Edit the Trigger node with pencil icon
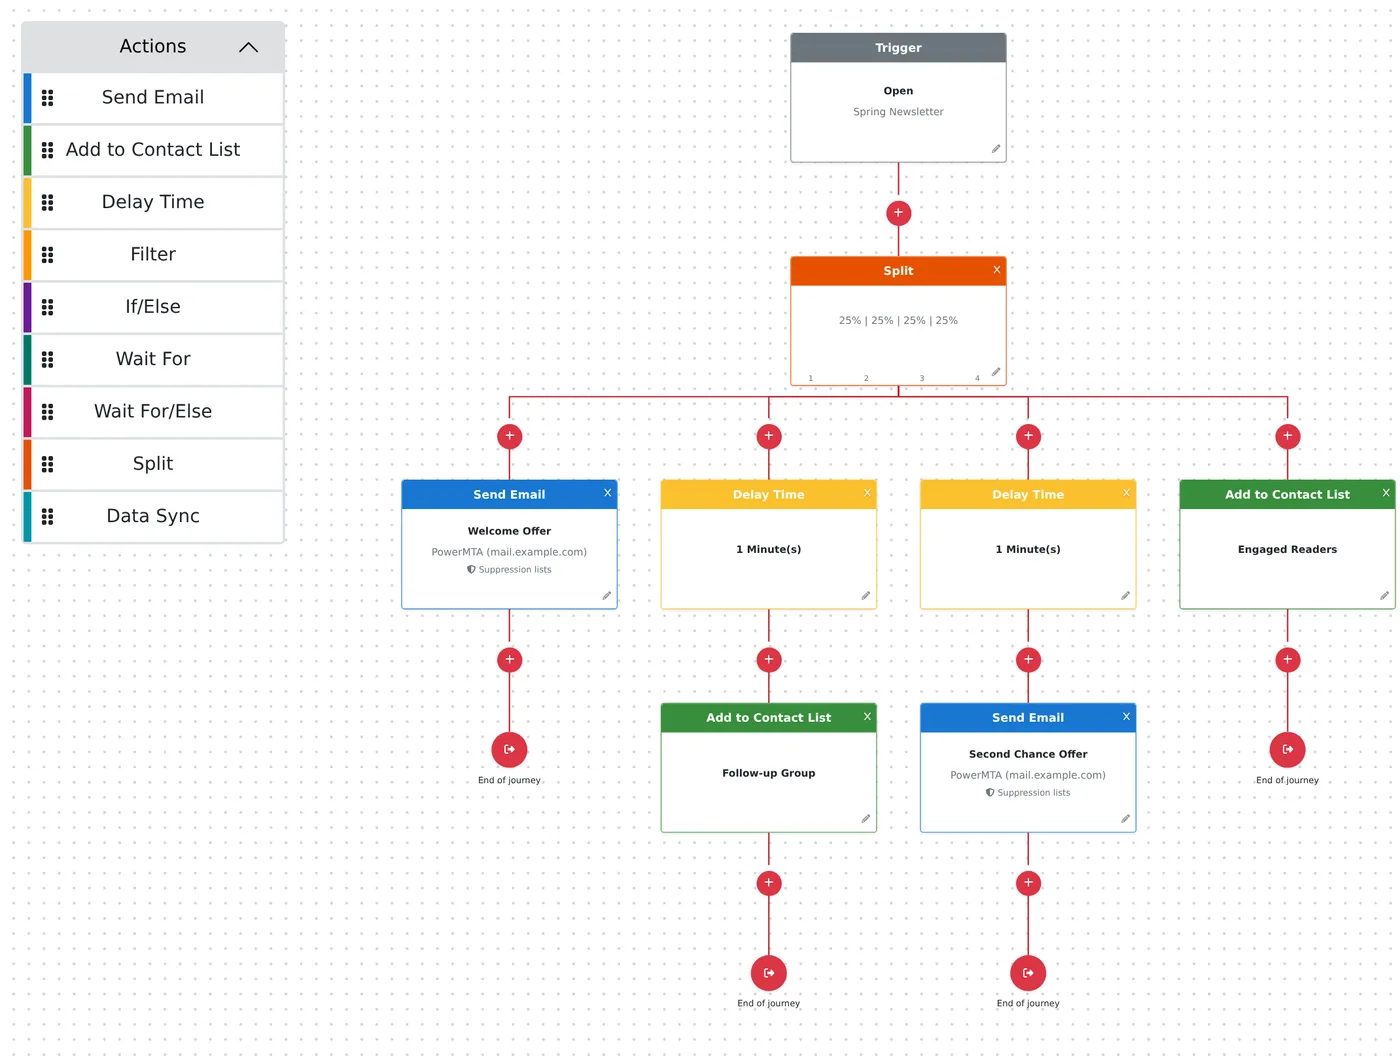Screen dimensions: 1400x1060 (x=996, y=149)
